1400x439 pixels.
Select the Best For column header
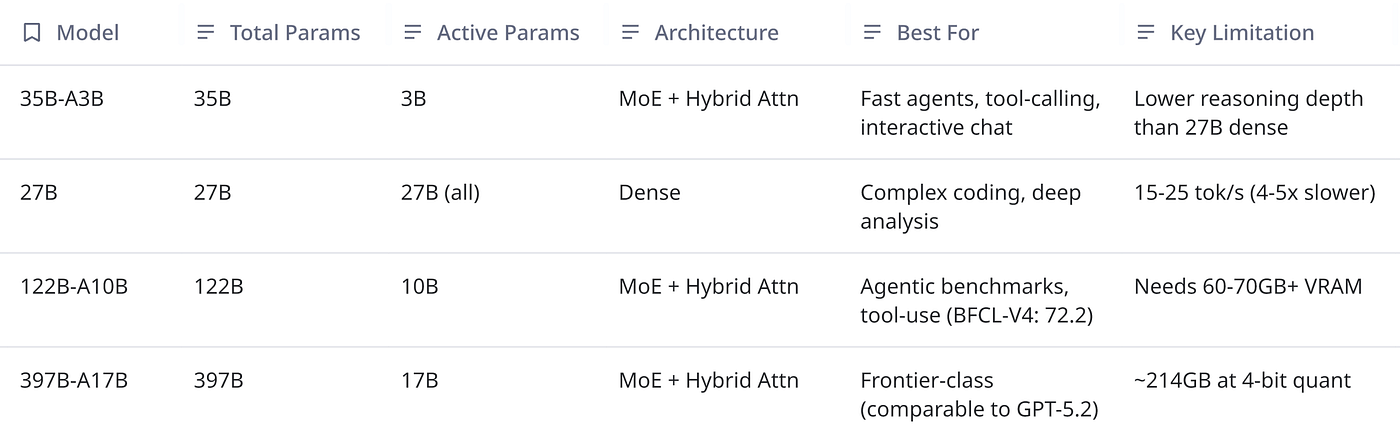tap(938, 33)
